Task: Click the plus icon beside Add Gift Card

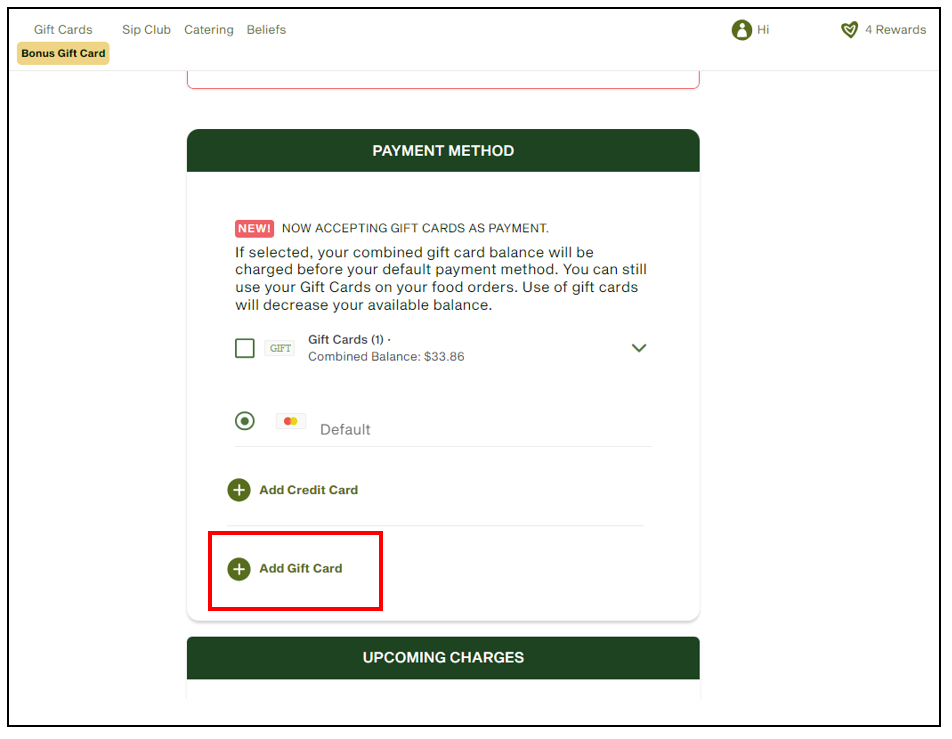Action: 239,568
